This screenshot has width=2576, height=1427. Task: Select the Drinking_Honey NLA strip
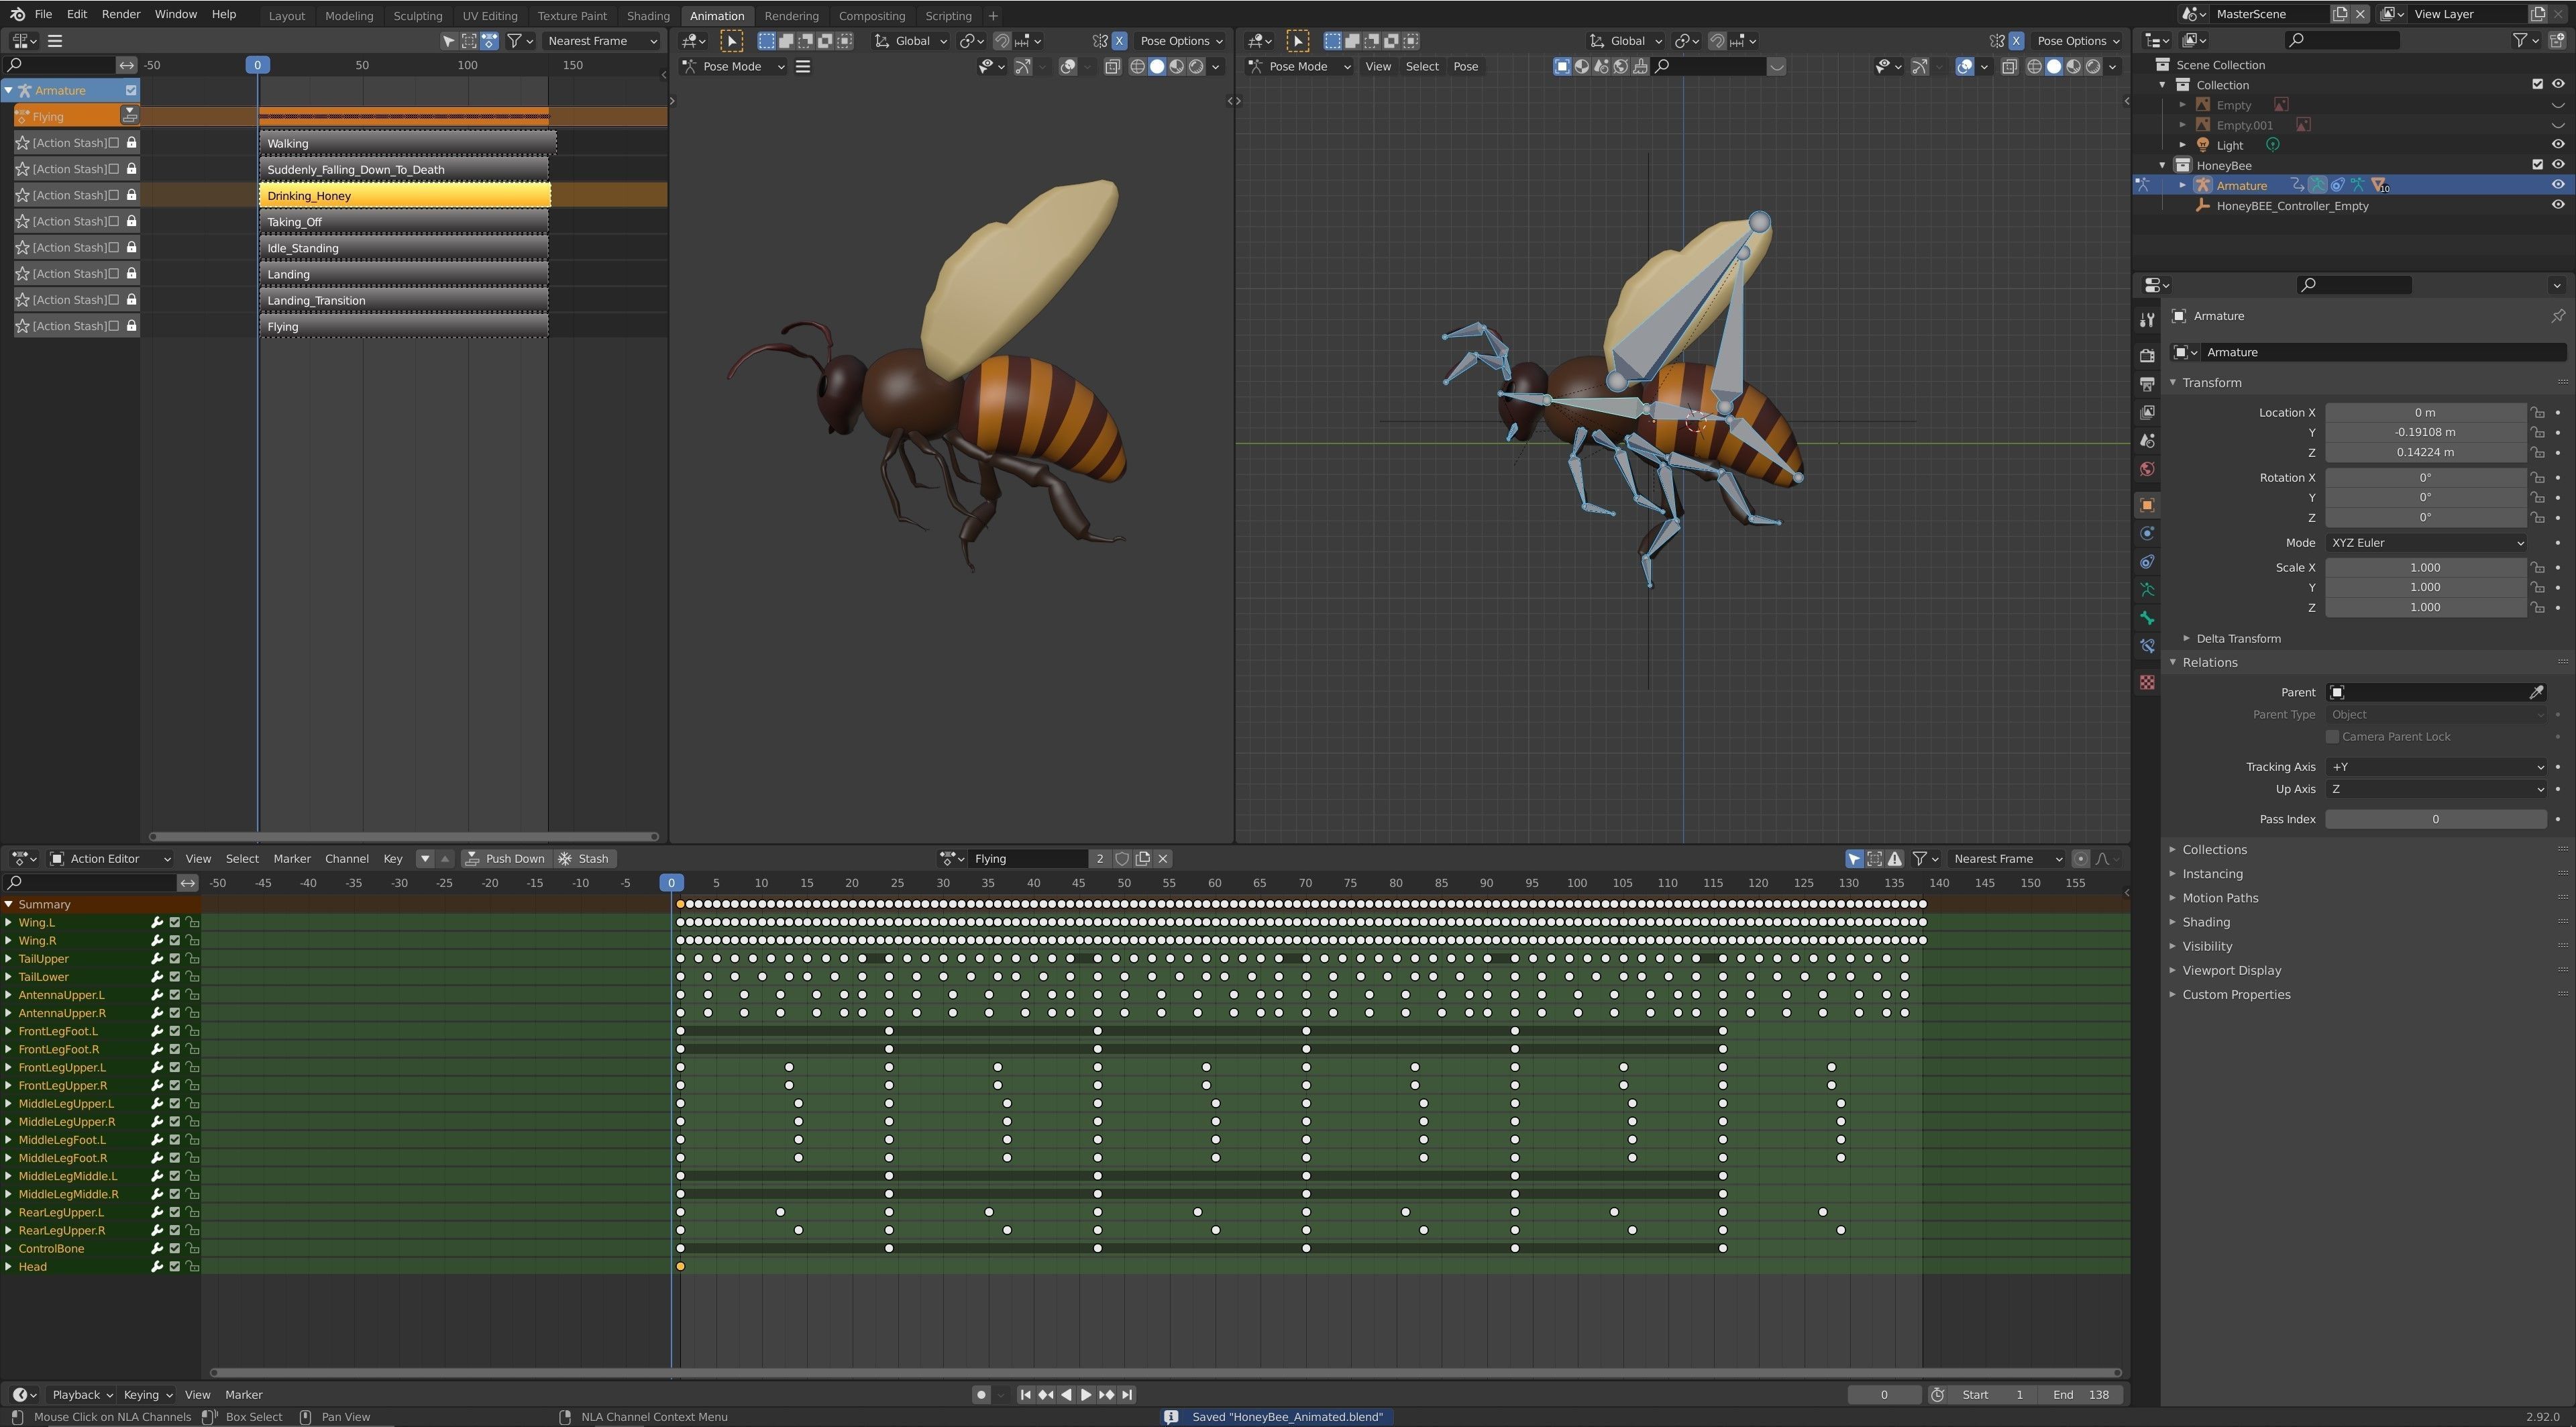point(404,195)
